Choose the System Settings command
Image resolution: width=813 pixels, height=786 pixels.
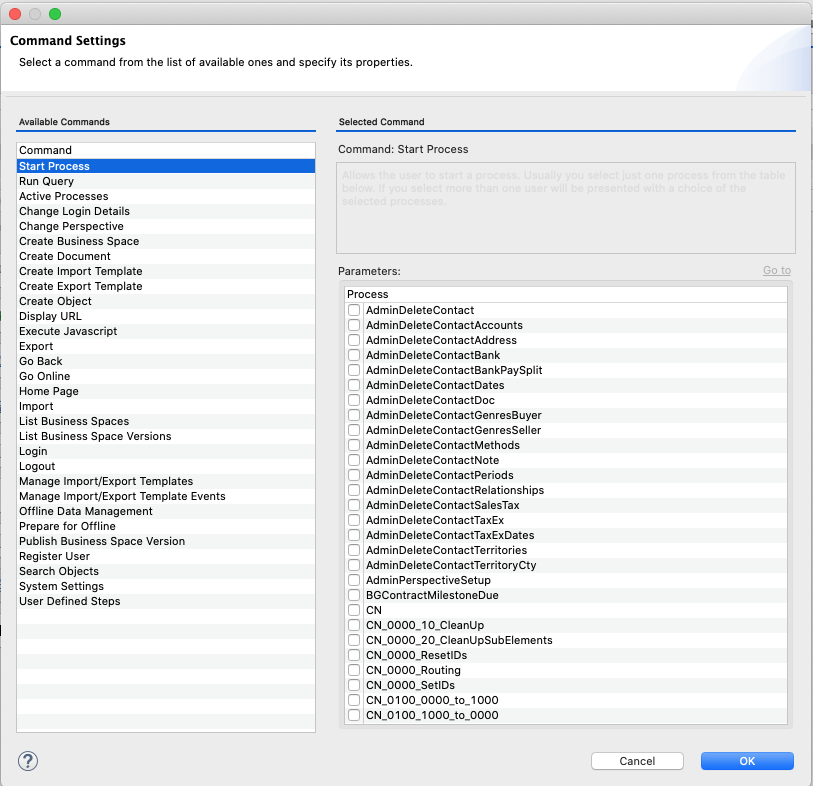click(x=166, y=586)
